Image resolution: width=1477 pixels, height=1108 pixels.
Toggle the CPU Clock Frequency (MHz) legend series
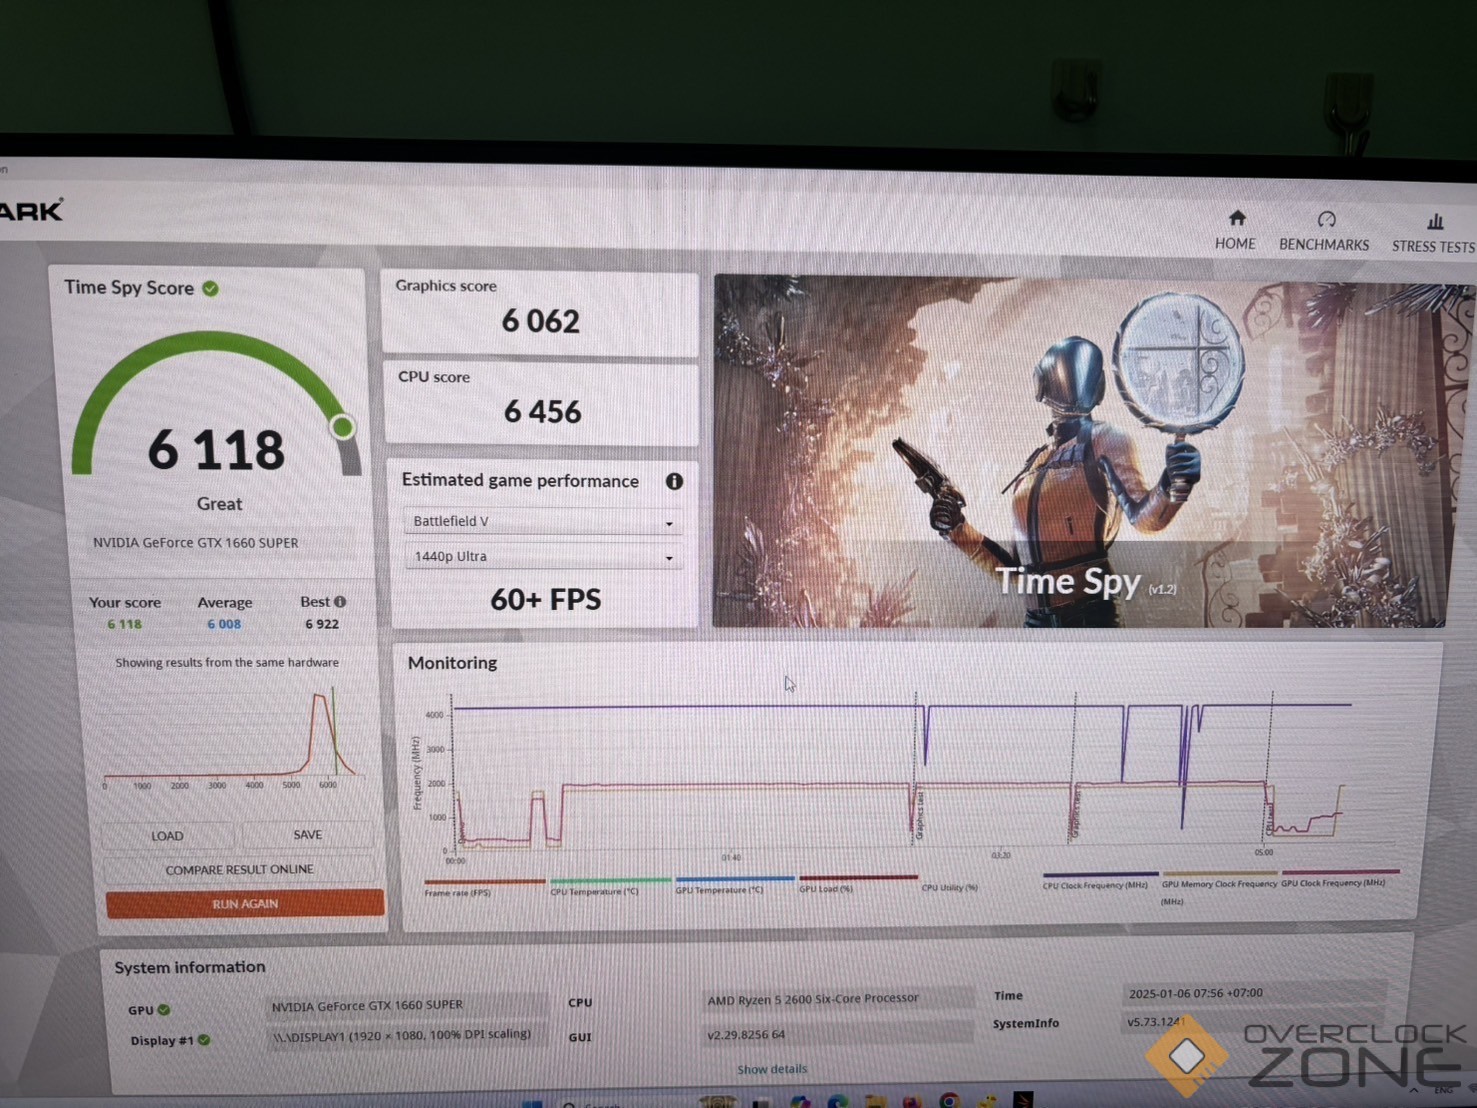click(1100, 880)
